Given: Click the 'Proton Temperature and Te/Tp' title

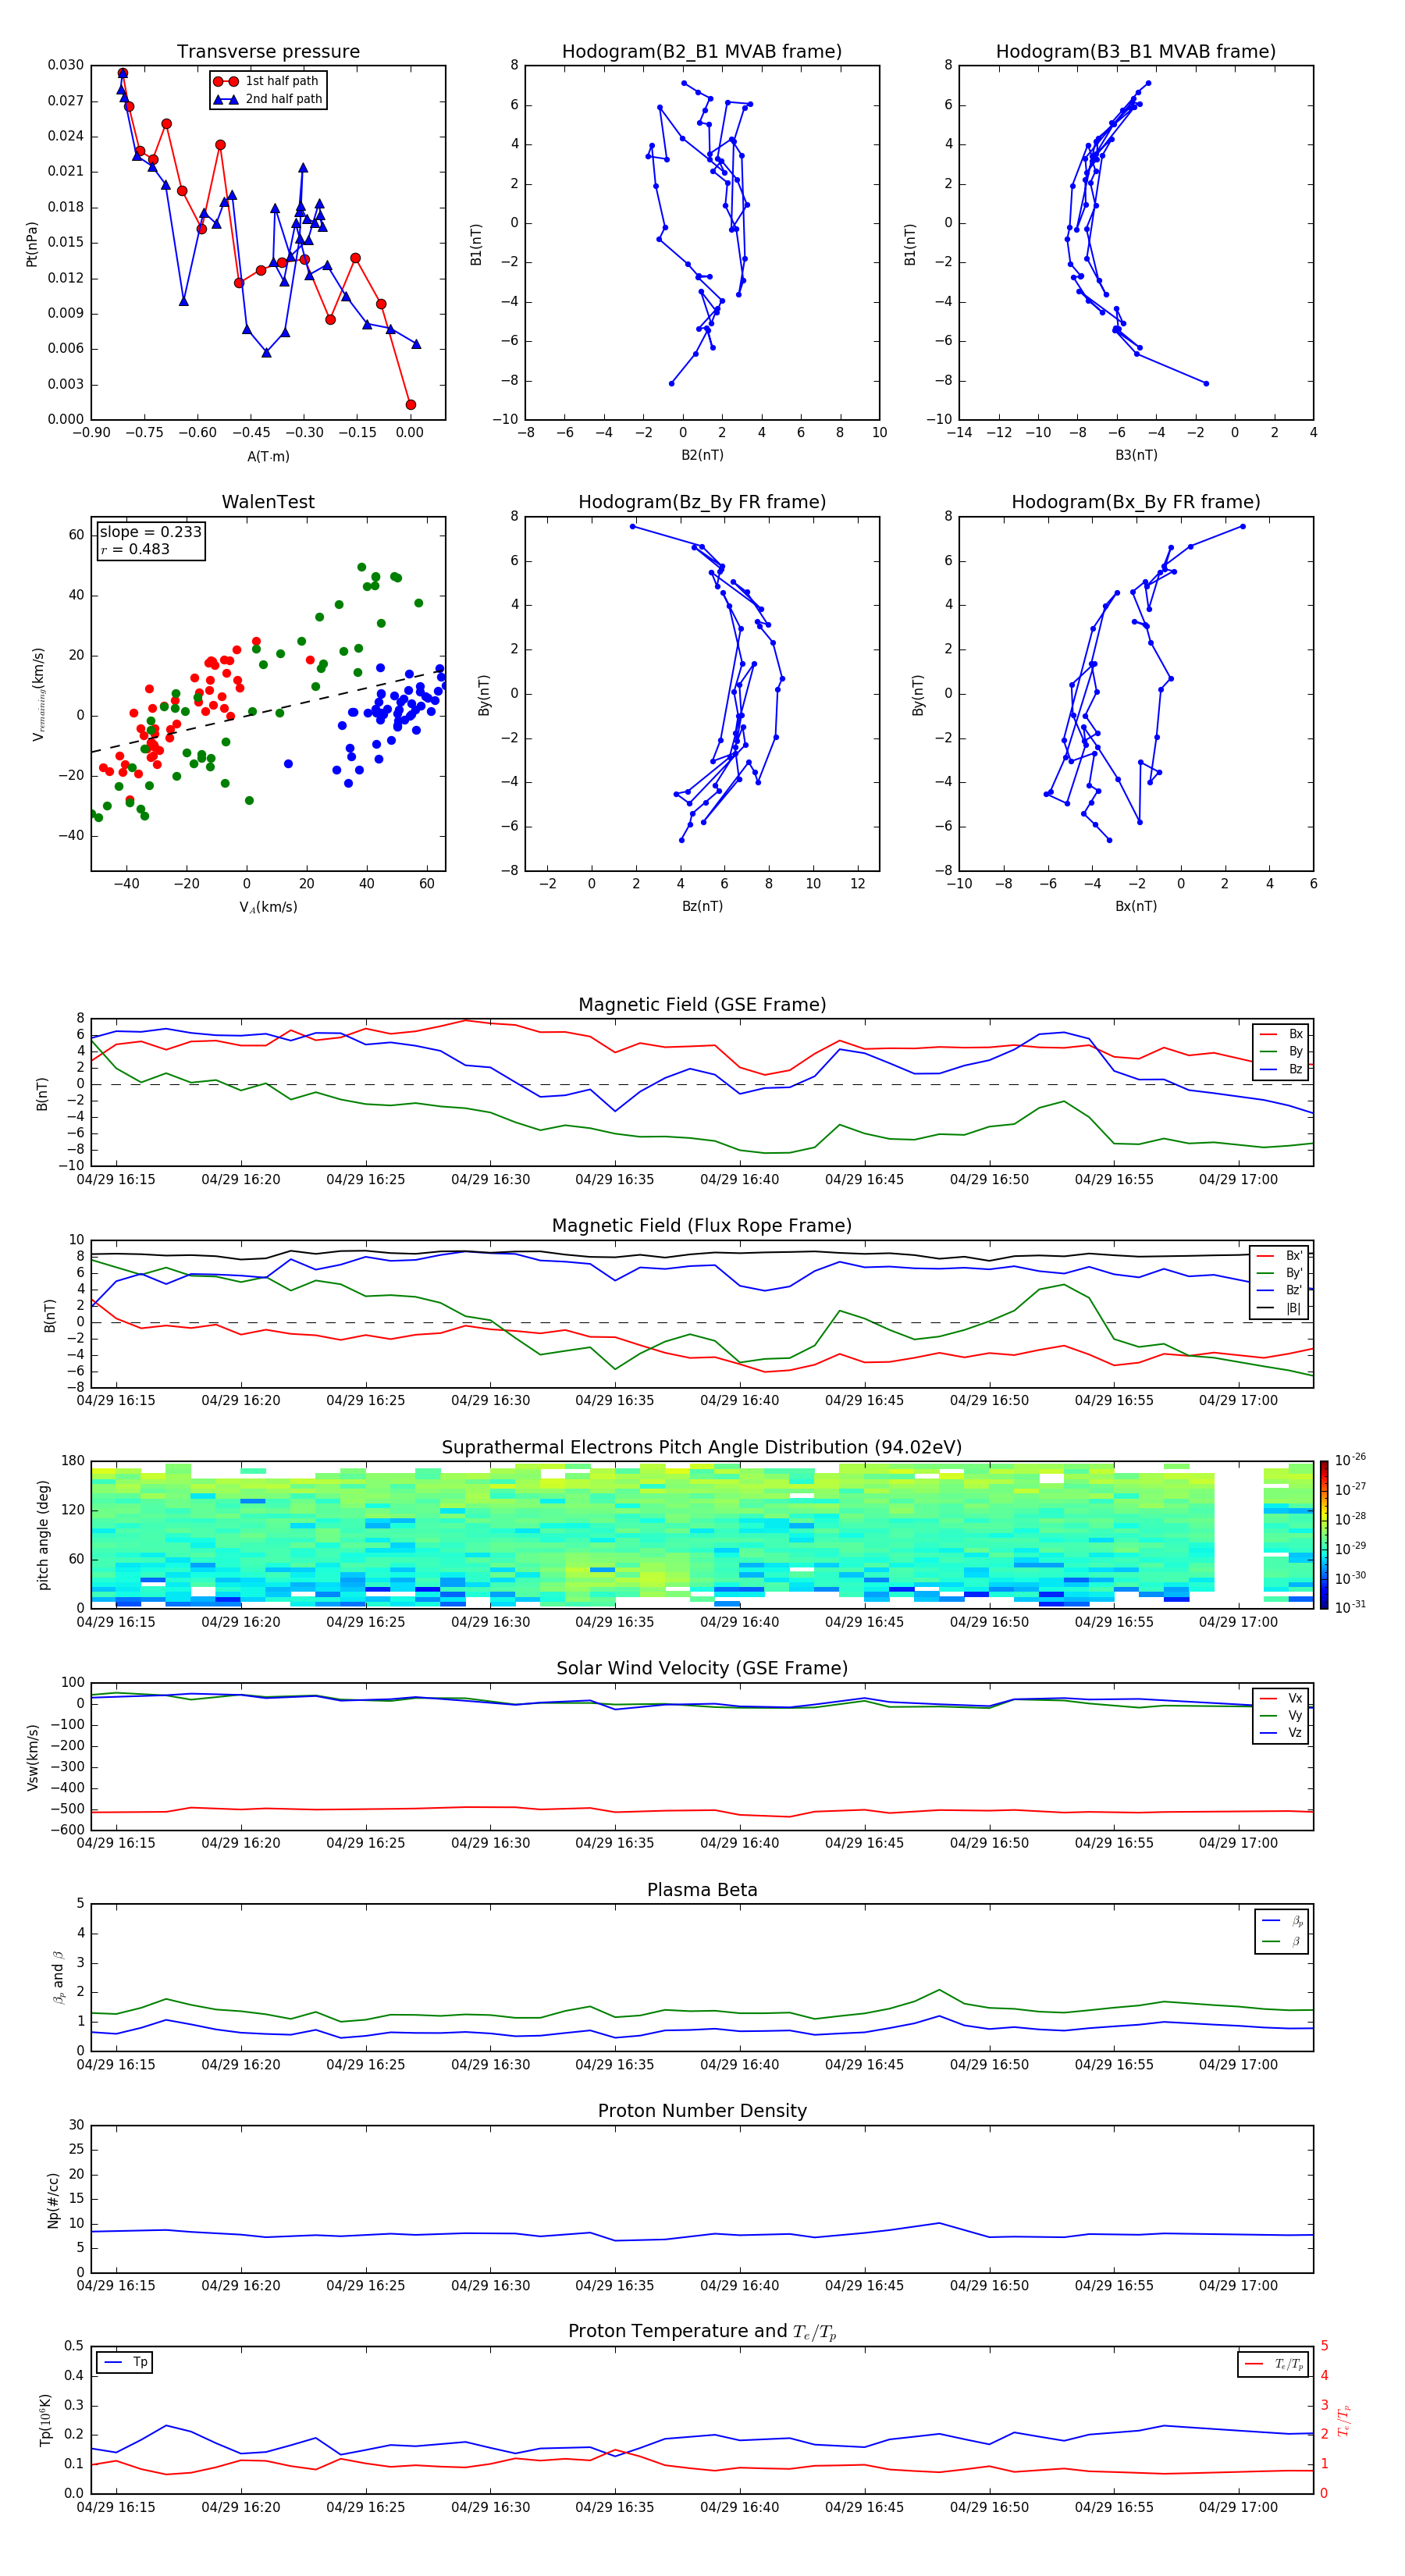Looking at the screenshot, I should 702,2332.
